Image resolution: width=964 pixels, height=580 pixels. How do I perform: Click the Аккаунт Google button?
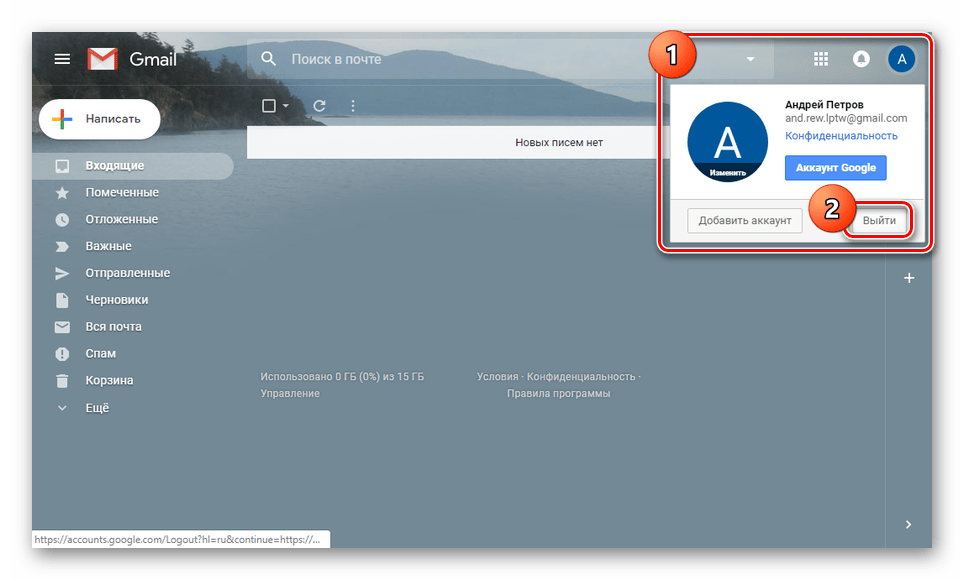(x=836, y=168)
